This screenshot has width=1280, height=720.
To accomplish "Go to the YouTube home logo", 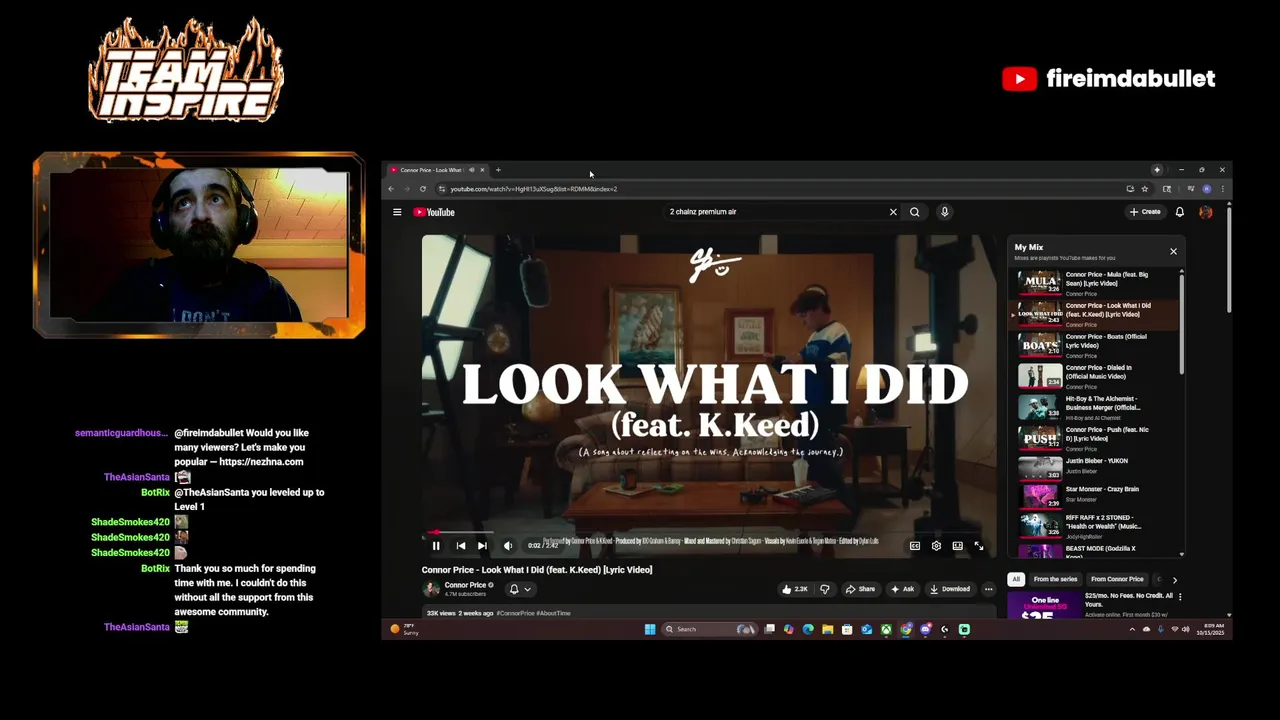I will tap(434, 212).
